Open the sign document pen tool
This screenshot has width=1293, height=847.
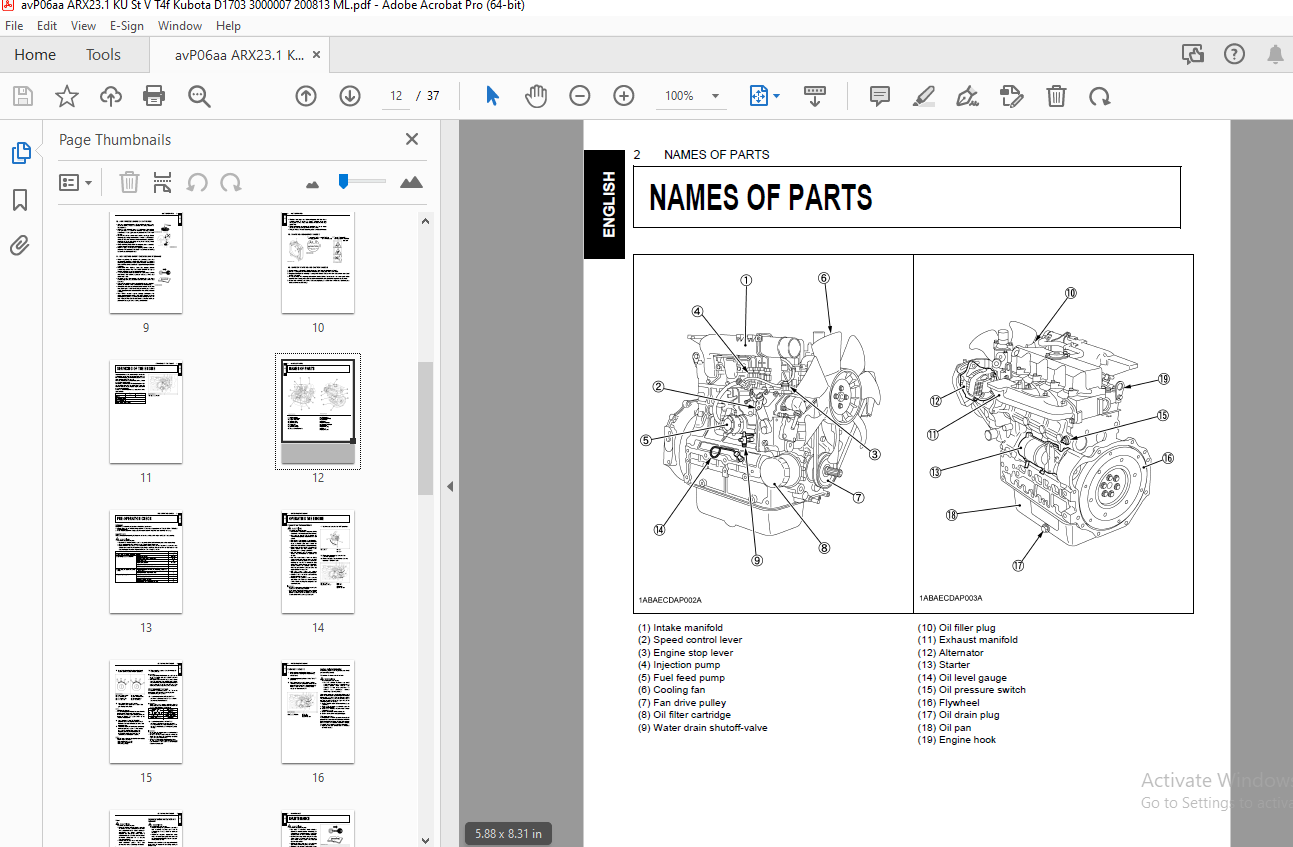click(x=967, y=96)
